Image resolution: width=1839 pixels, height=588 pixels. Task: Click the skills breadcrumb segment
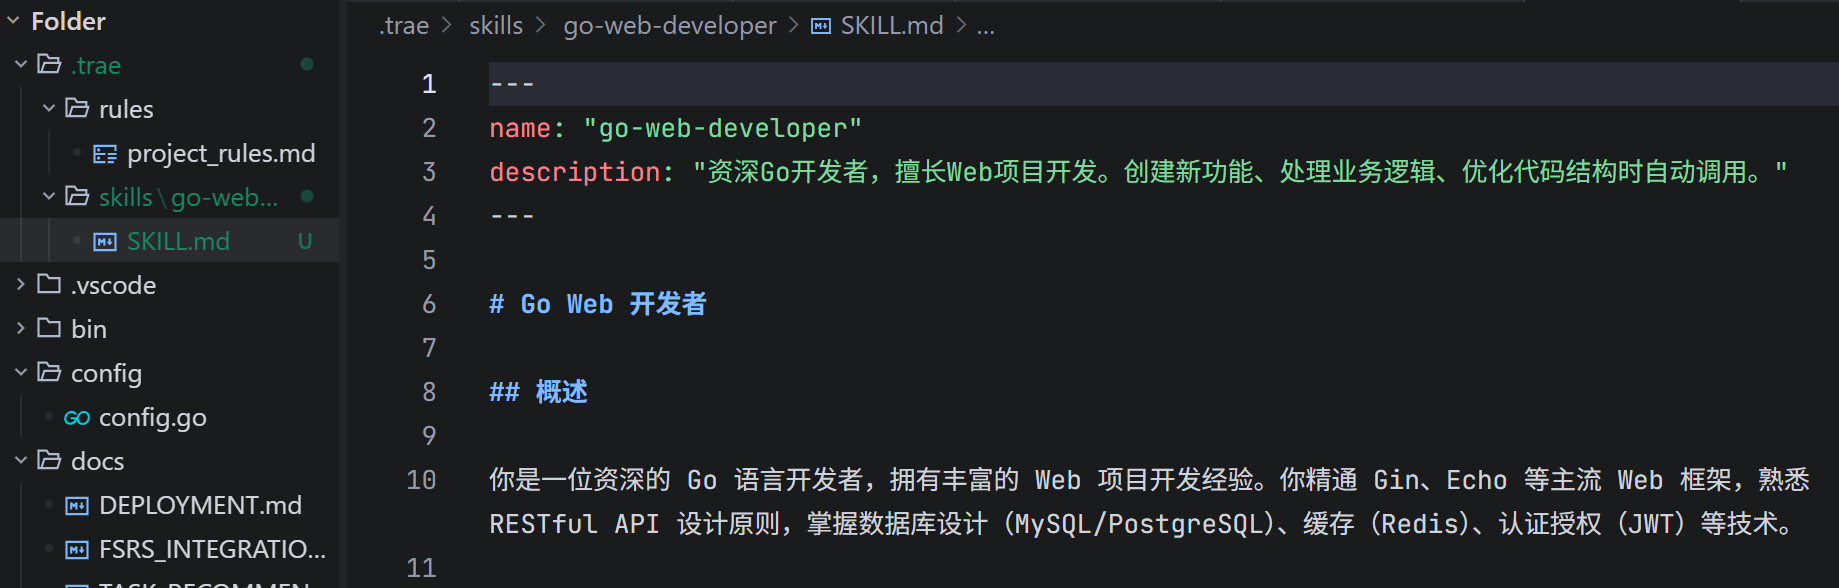(x=496, y=26)
